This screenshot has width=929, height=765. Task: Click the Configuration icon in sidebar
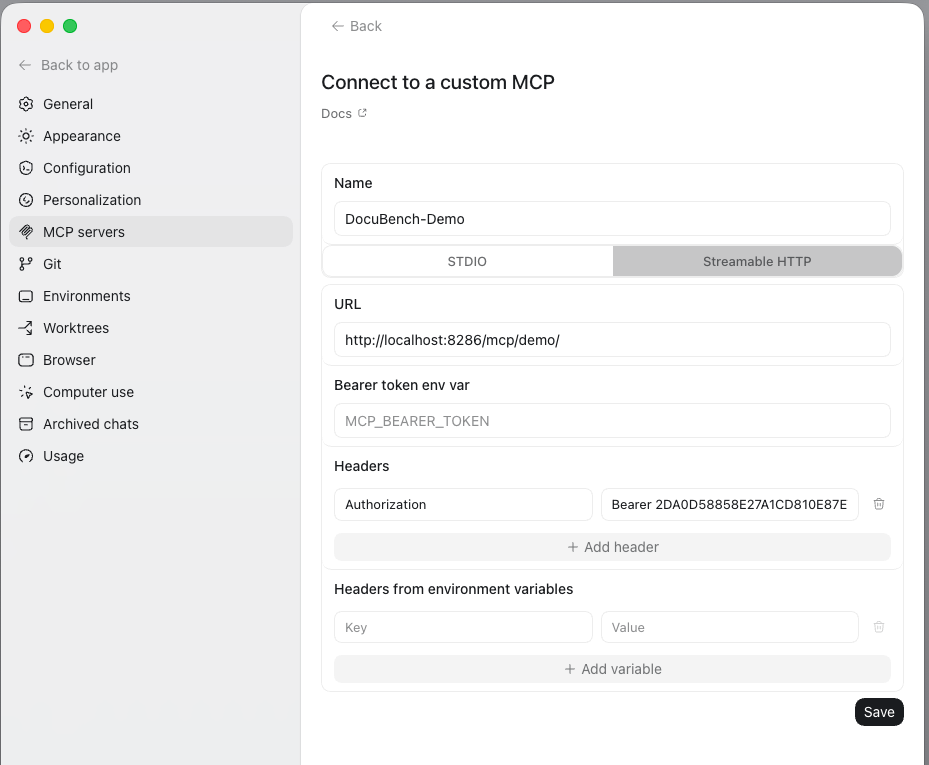point(25,168)
